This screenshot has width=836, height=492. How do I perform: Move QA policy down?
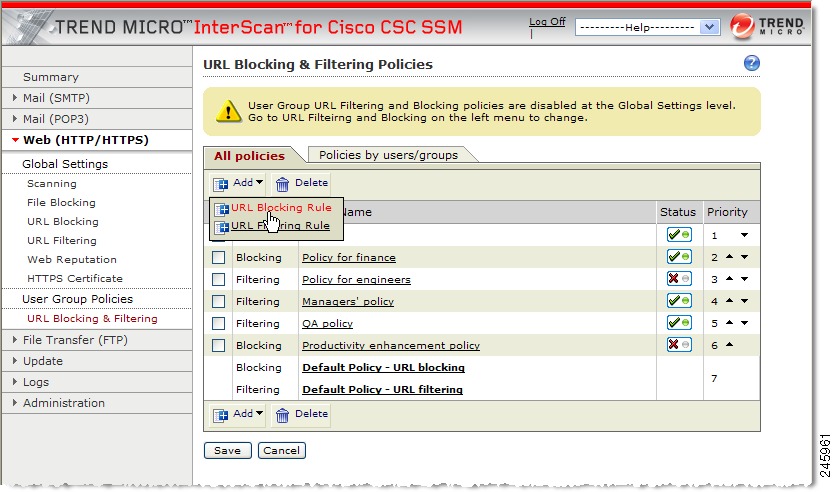(x=744, y=322)
